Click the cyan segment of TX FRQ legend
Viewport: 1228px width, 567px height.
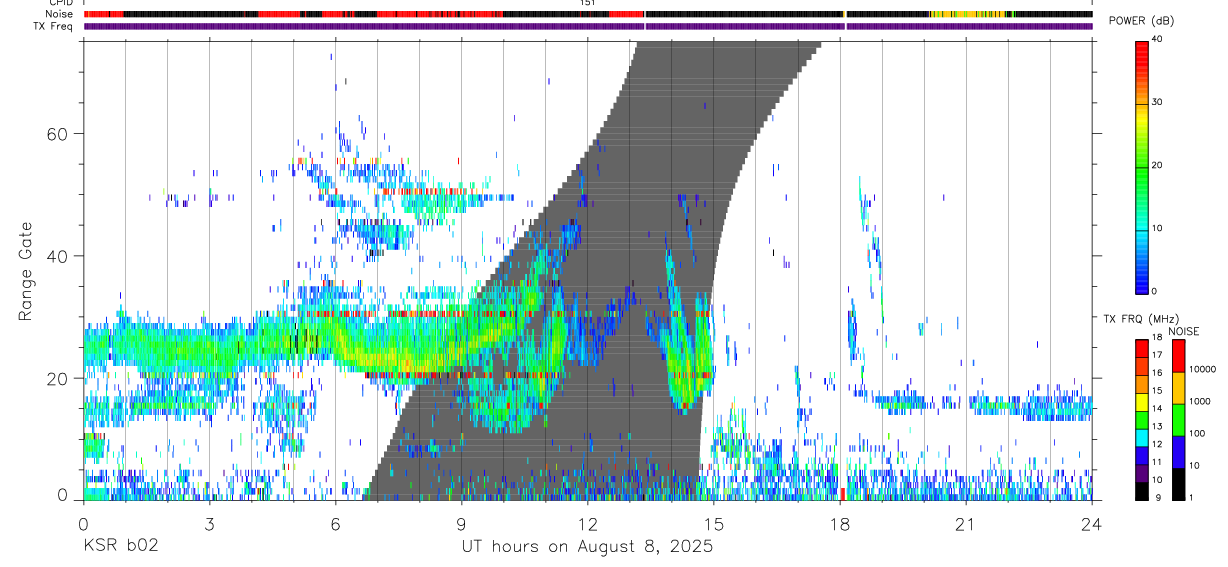[x=1141, y=438]
